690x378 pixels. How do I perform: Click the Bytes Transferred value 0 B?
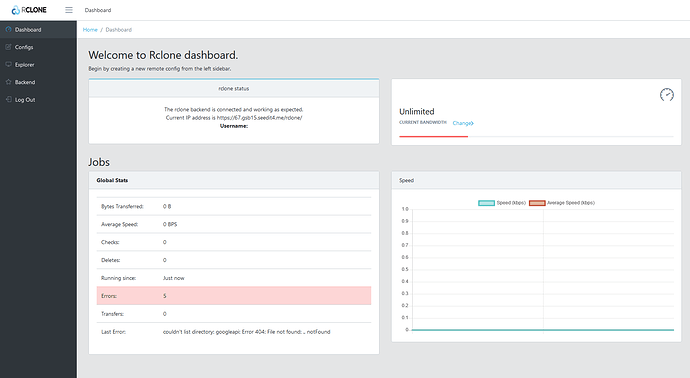pyautogui.click(x=167, y=206)
